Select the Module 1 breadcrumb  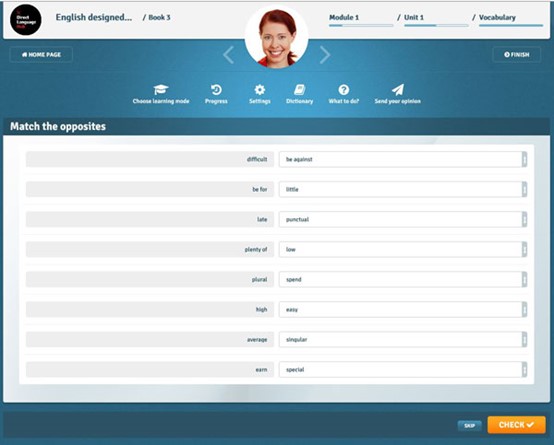click(344, 17)
